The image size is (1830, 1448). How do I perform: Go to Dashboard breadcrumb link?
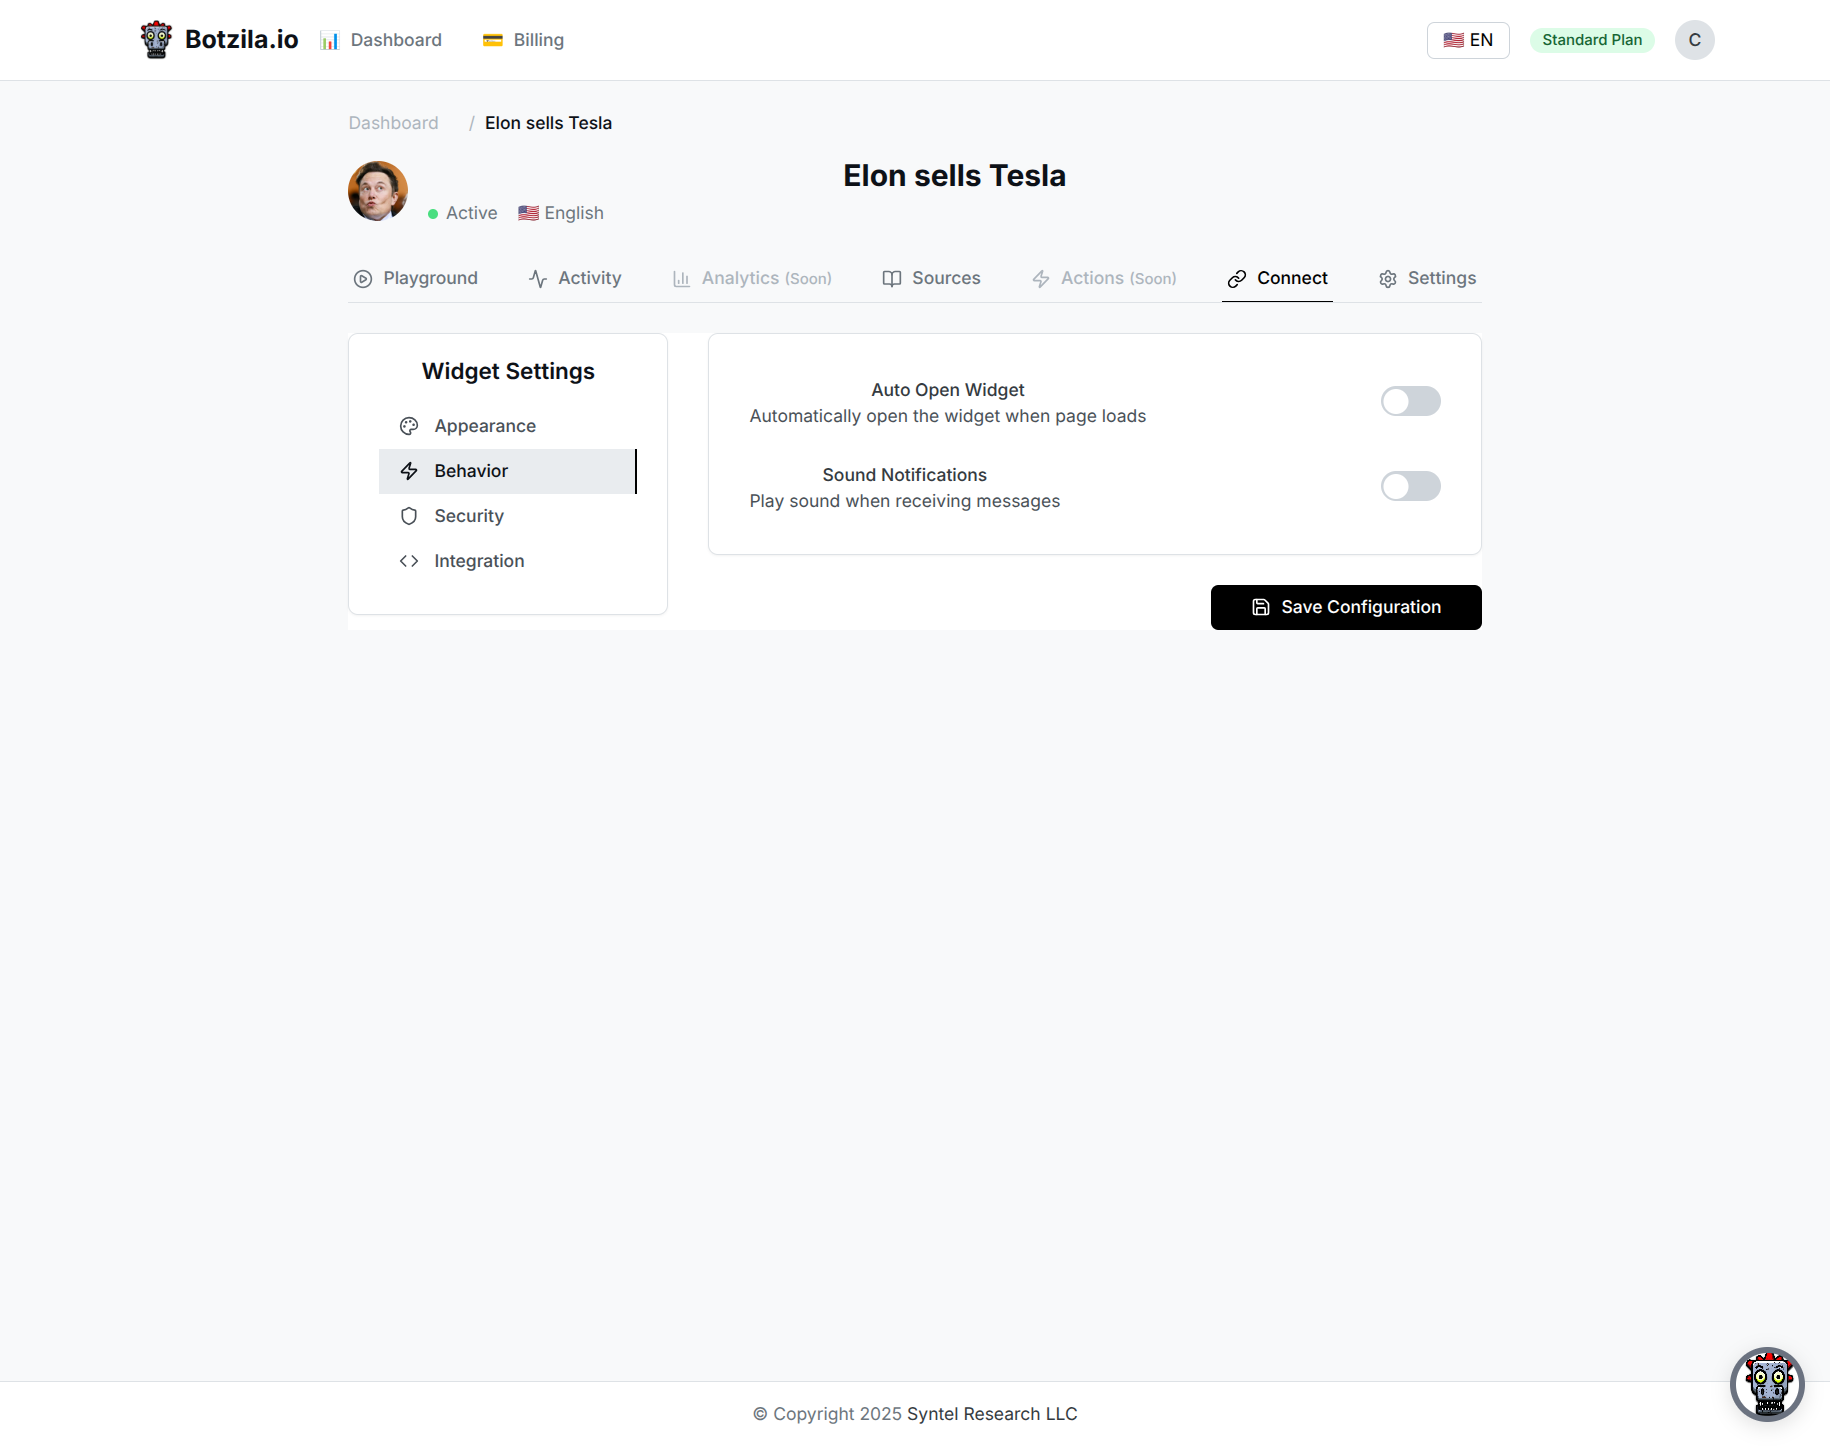[x=393, y=123]
